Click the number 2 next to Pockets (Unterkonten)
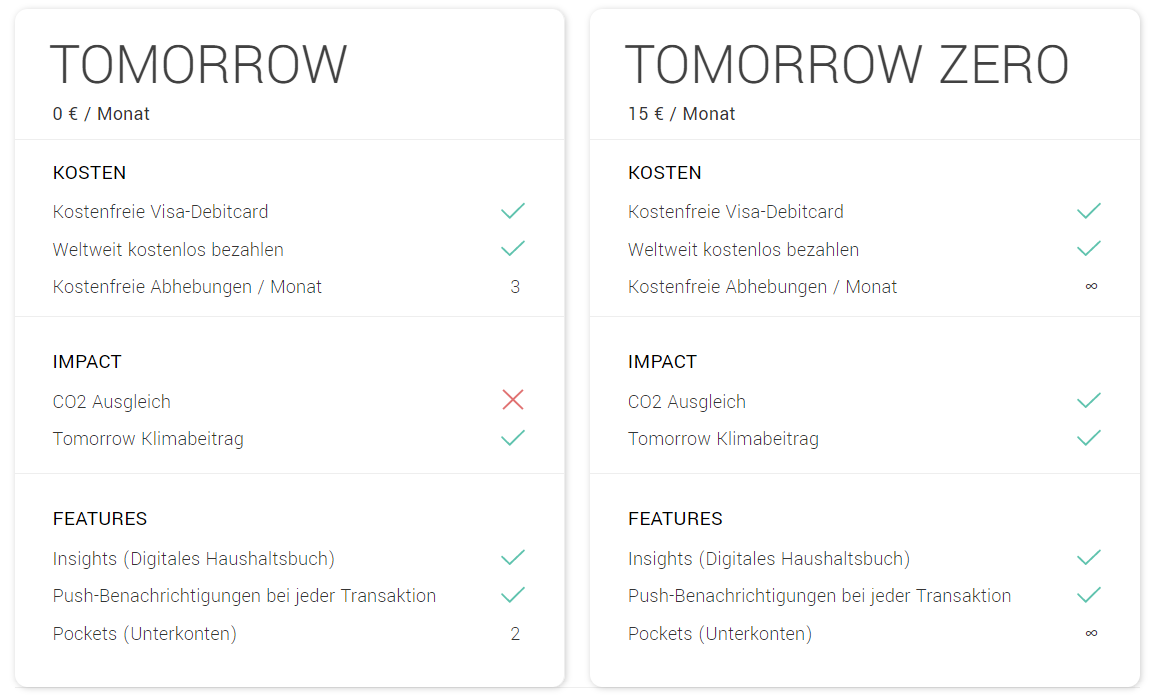Screen dimensions: 1154x697 pyautogui.click(x=515, y=634)
